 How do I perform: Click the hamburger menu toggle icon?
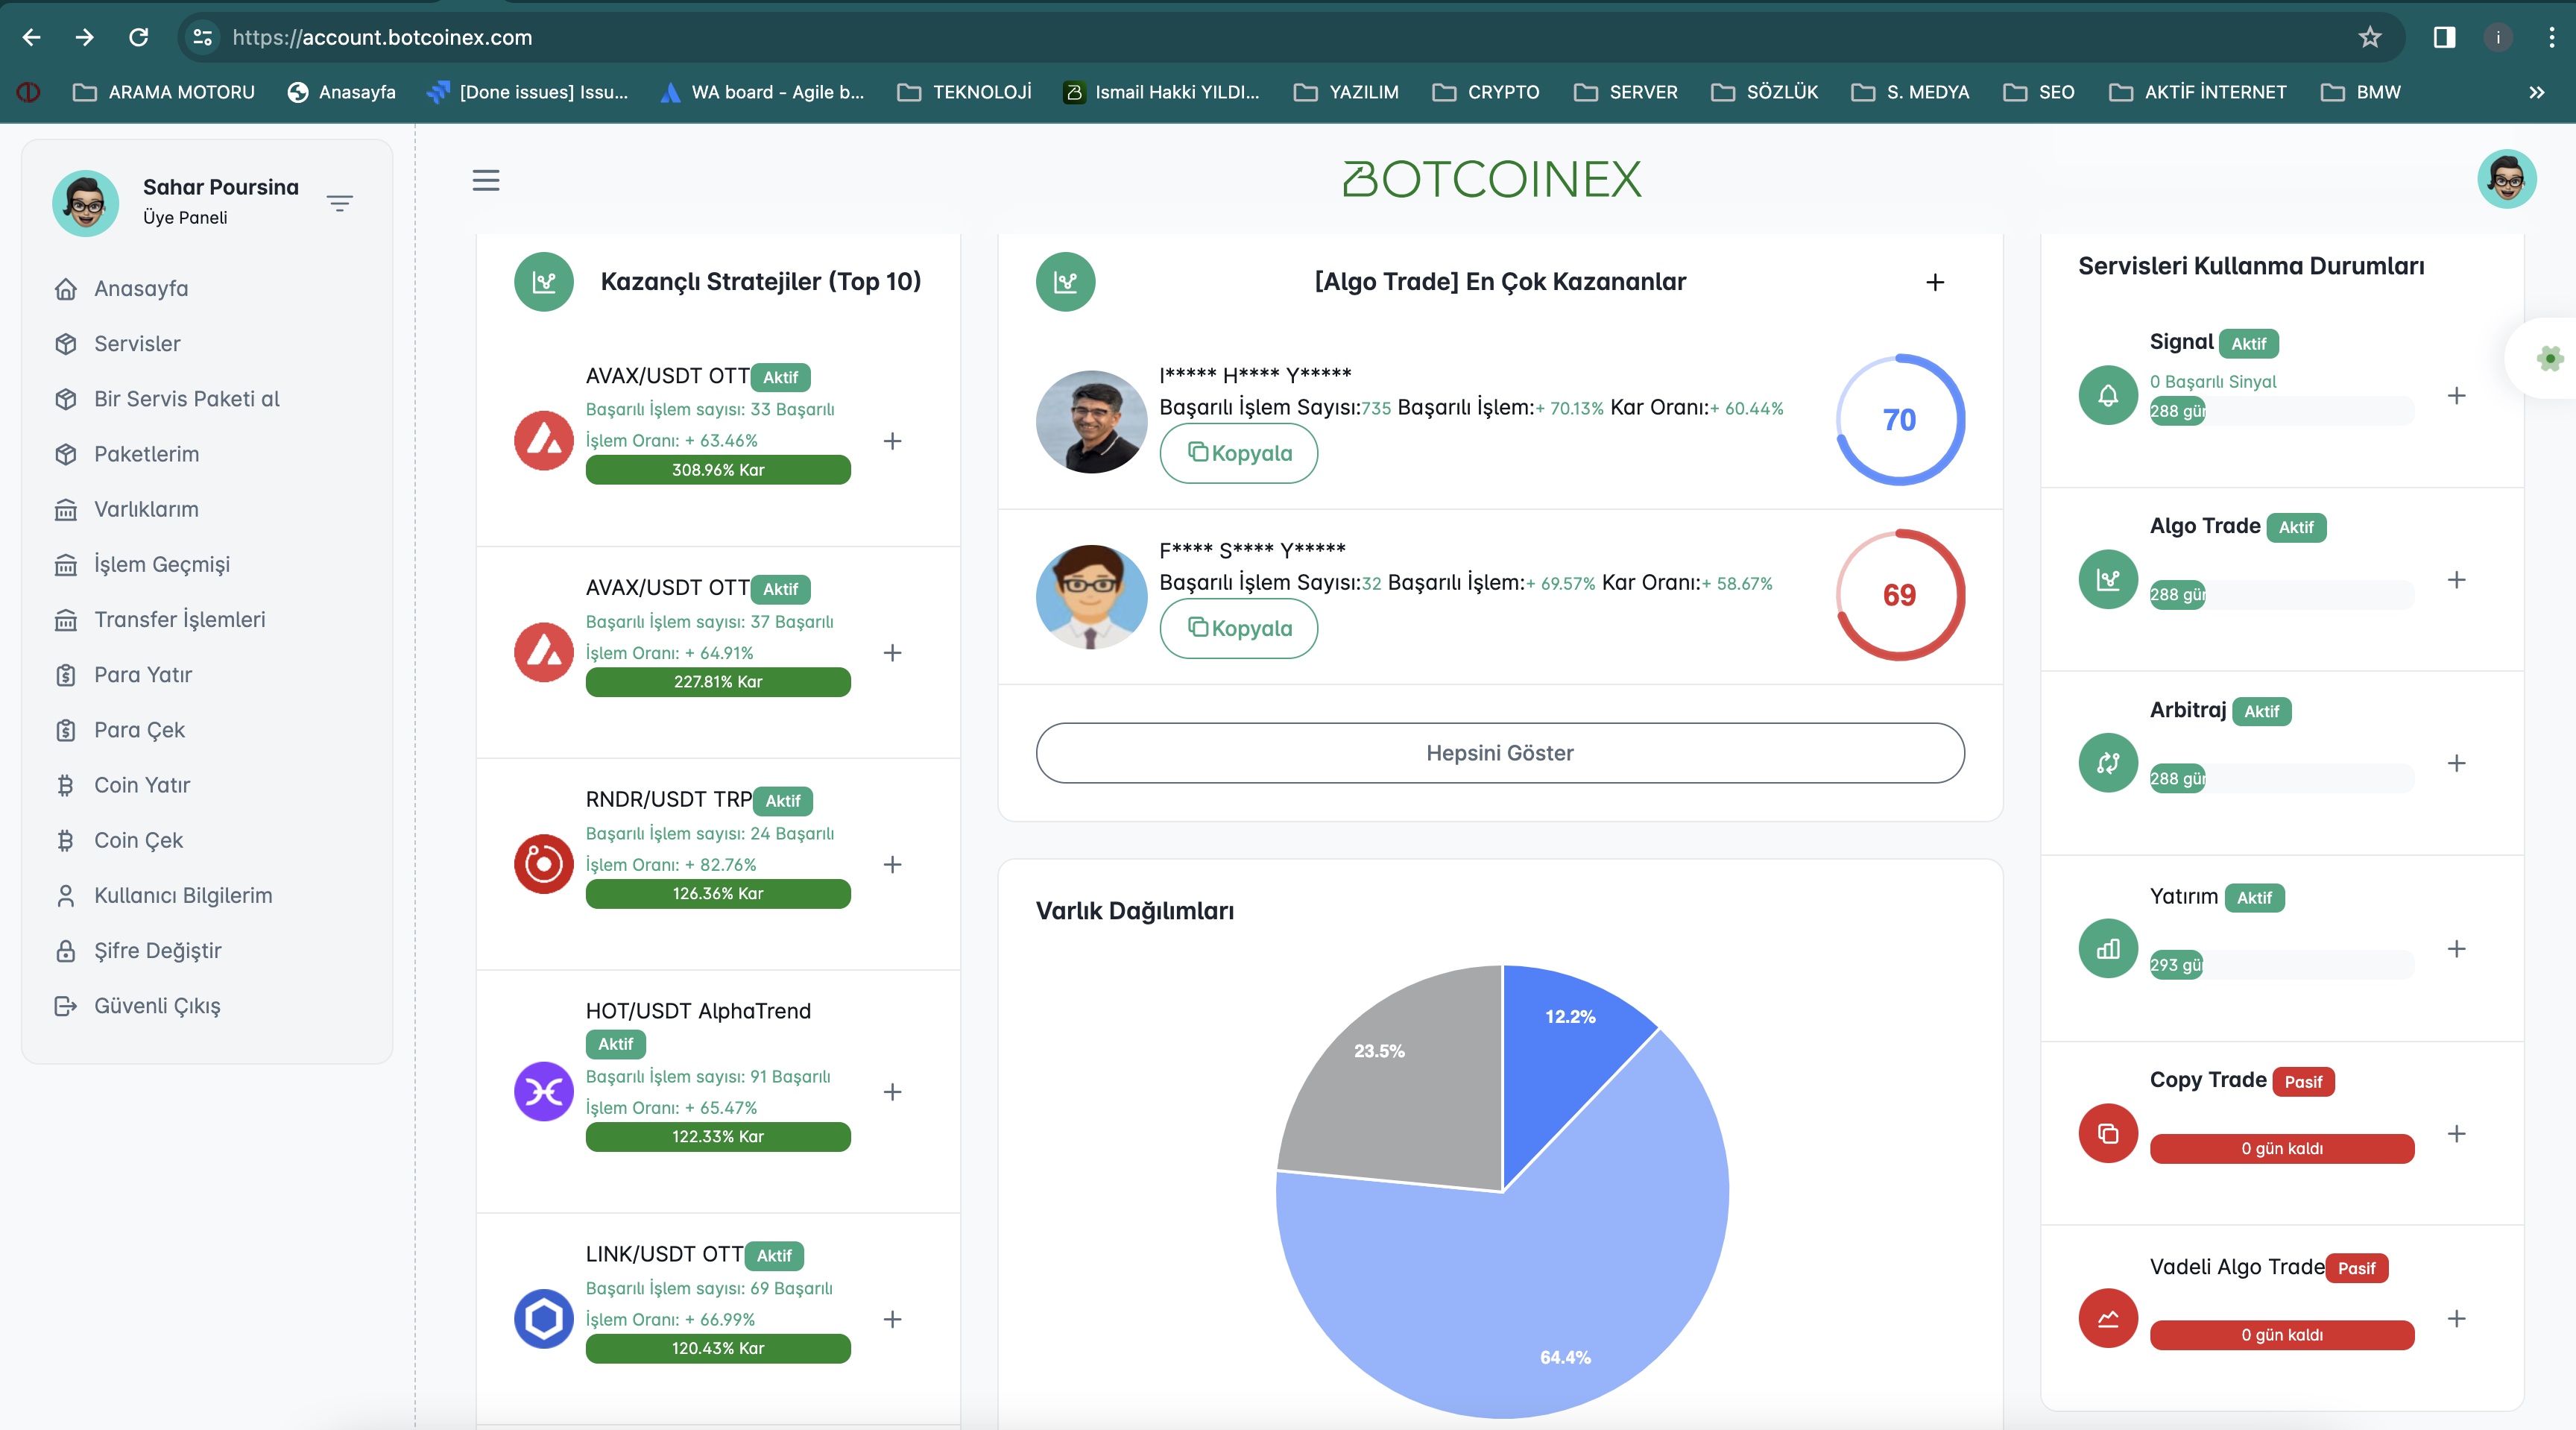[x=486, y=180]
